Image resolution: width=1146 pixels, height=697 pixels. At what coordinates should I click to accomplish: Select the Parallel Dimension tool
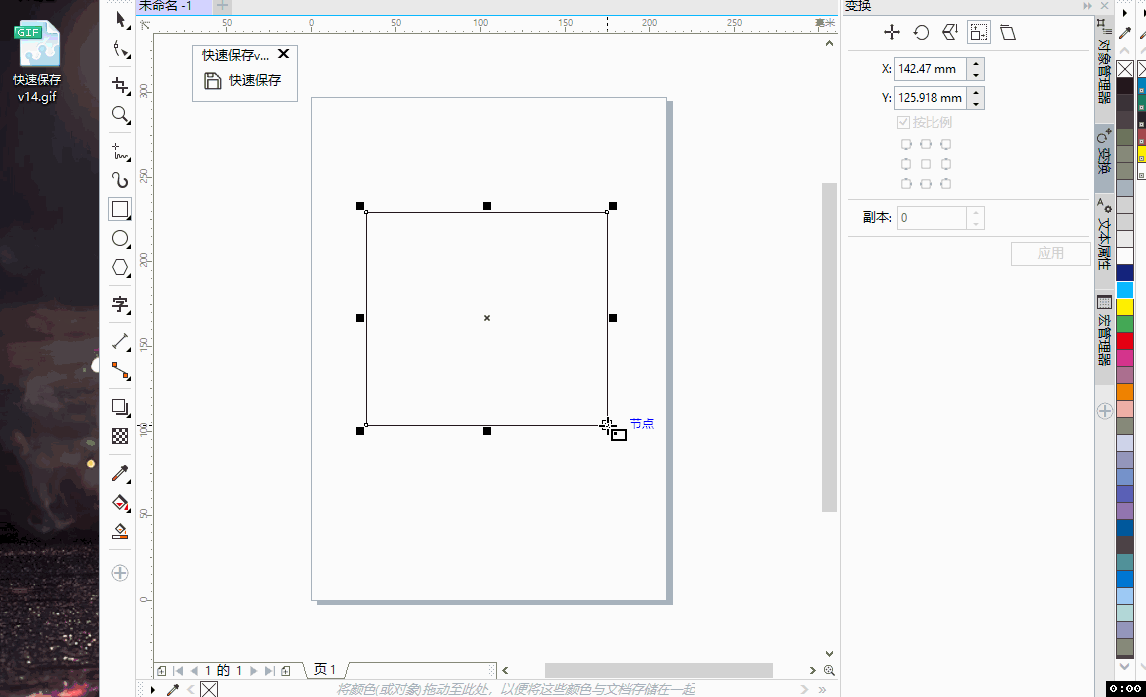[x=121, y=342]
